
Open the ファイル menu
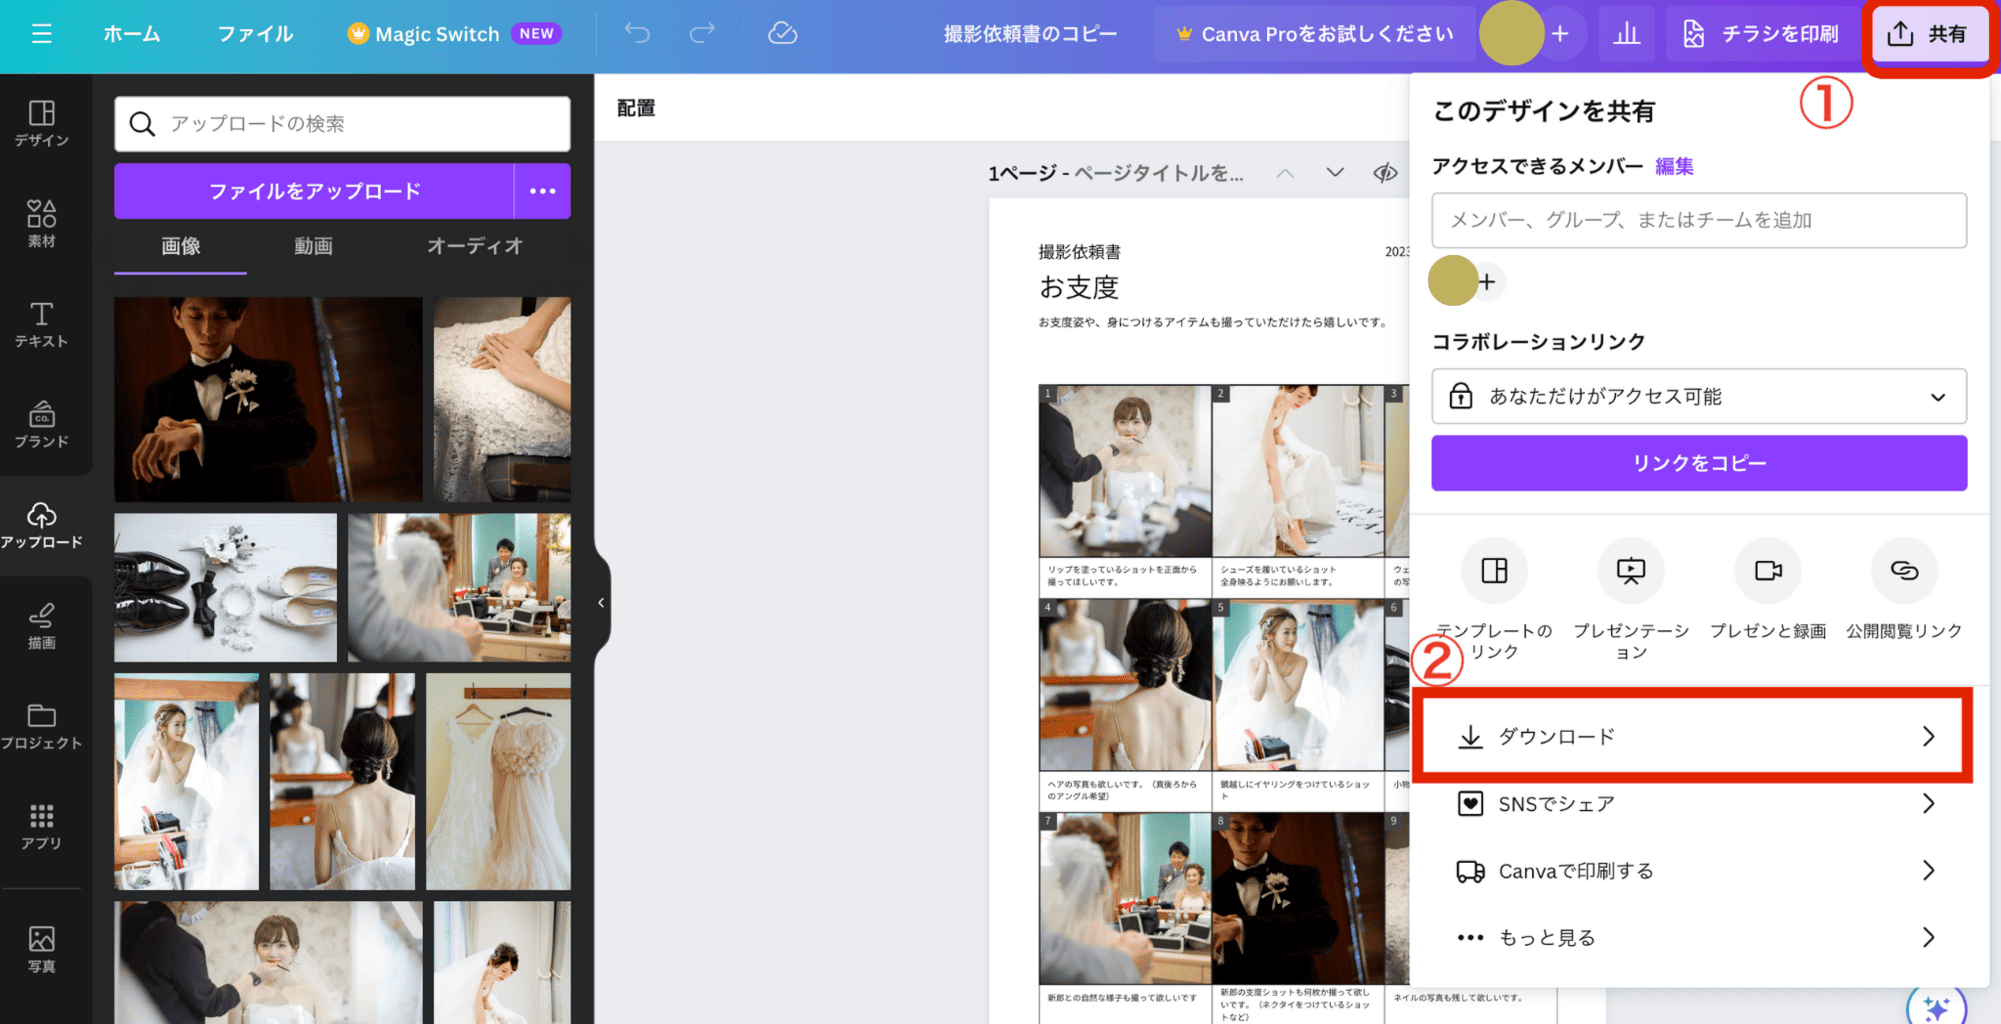pos(255,34)
